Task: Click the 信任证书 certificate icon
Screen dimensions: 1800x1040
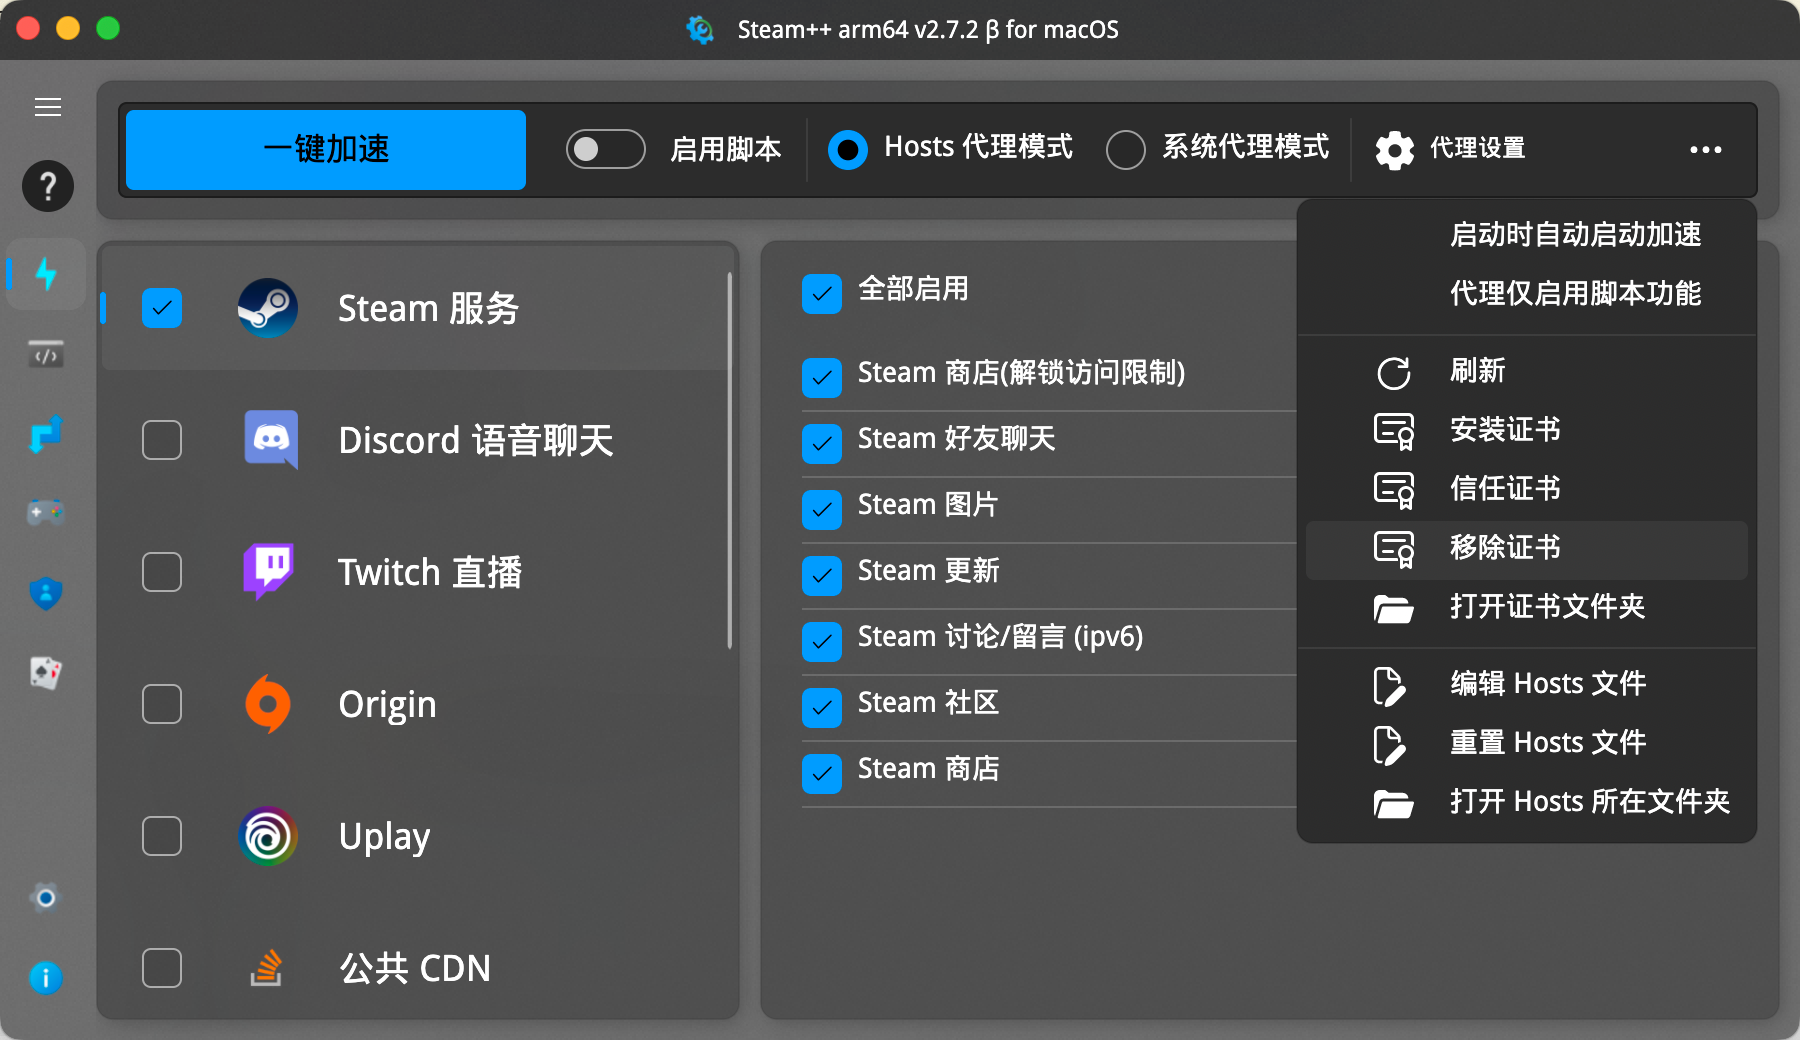Action: (1394, 490)
